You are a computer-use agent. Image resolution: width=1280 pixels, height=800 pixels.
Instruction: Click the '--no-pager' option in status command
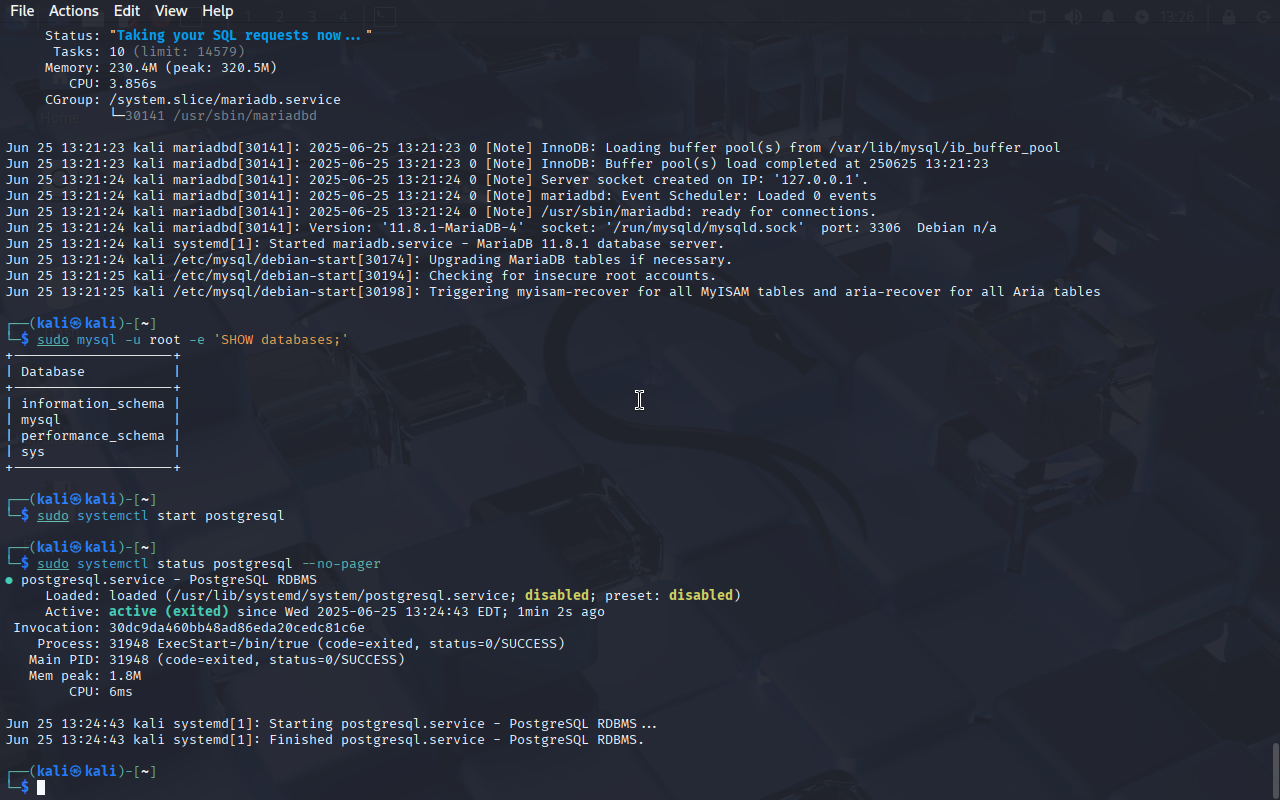pos(341,564)
